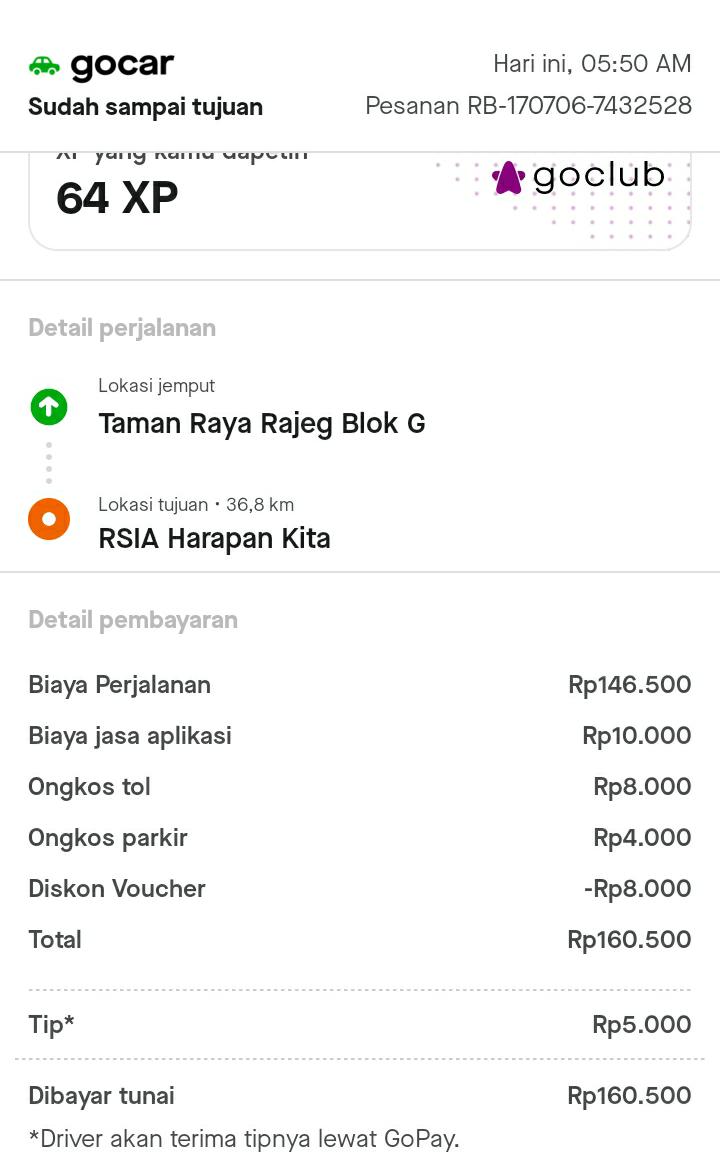Tap the Ongkos parkir row
The width and height of the screenshot is (720, 1152).
[x=360, y=838]
